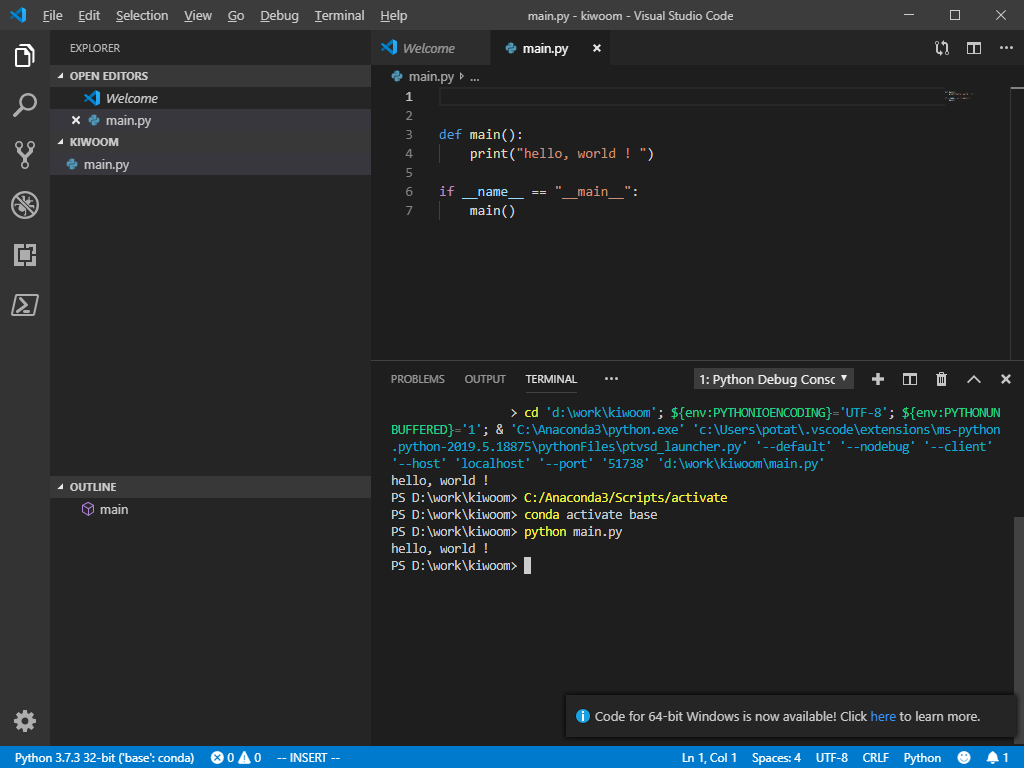Open the View menu
The width and height of the screenshot is (1024, 768).
click(x=197, y=15)
